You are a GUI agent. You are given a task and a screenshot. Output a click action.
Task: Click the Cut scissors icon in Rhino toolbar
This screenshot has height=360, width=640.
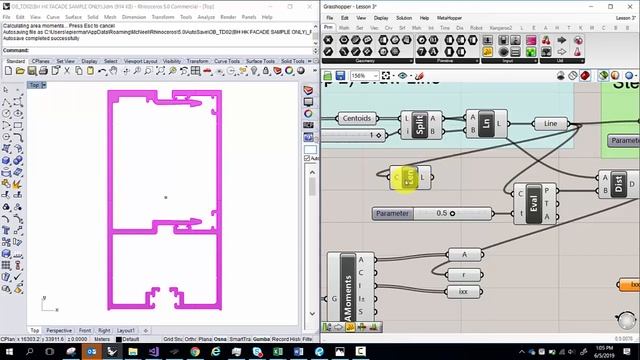[x=67, y=71]
